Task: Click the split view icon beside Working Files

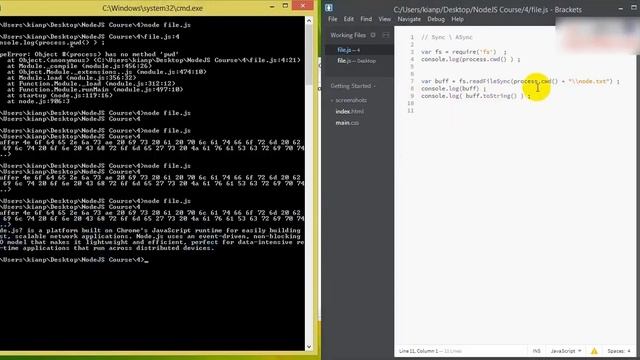Action: click(x=386, y=35)
